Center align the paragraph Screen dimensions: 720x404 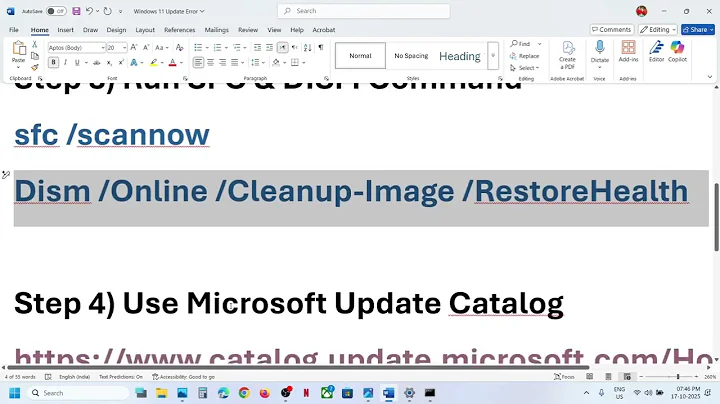[210, 62]
